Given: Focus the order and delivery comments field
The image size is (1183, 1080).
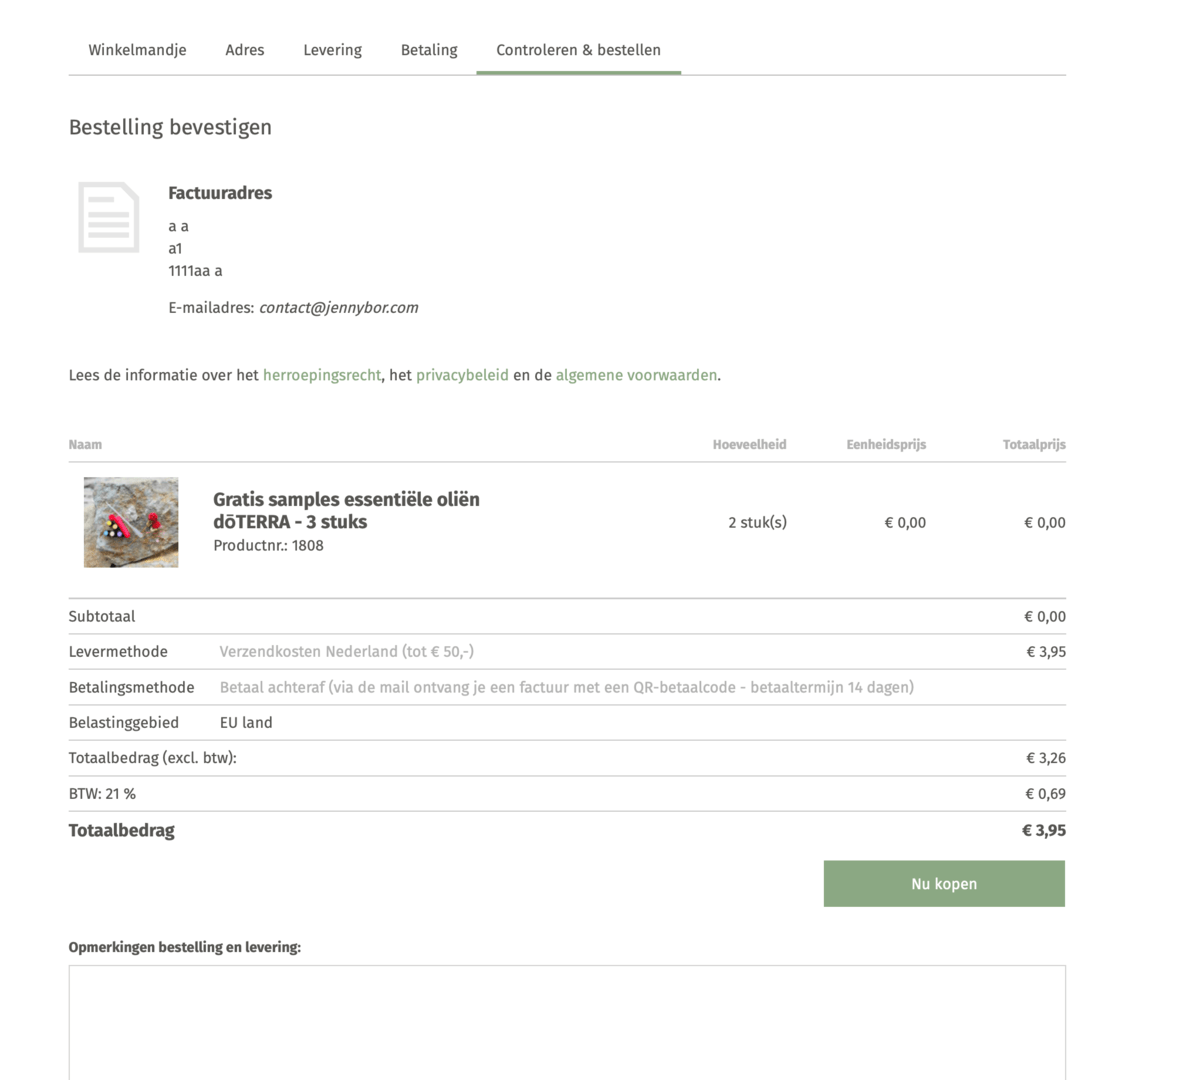Looking at the screenshot, I should click(567, 1020).
